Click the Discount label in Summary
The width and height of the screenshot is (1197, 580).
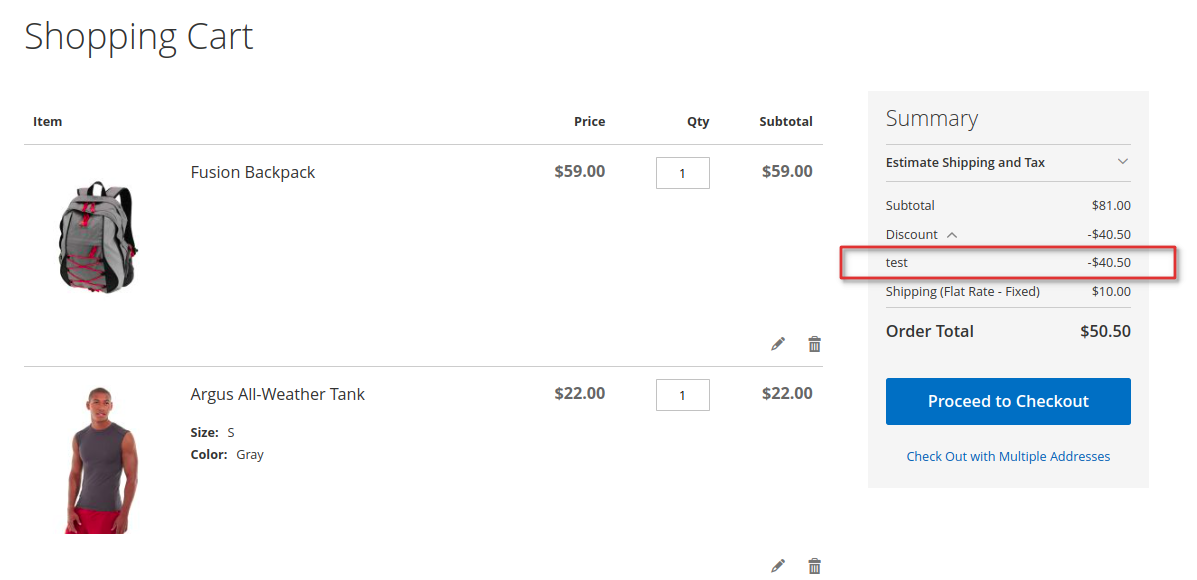coord(911,234)
